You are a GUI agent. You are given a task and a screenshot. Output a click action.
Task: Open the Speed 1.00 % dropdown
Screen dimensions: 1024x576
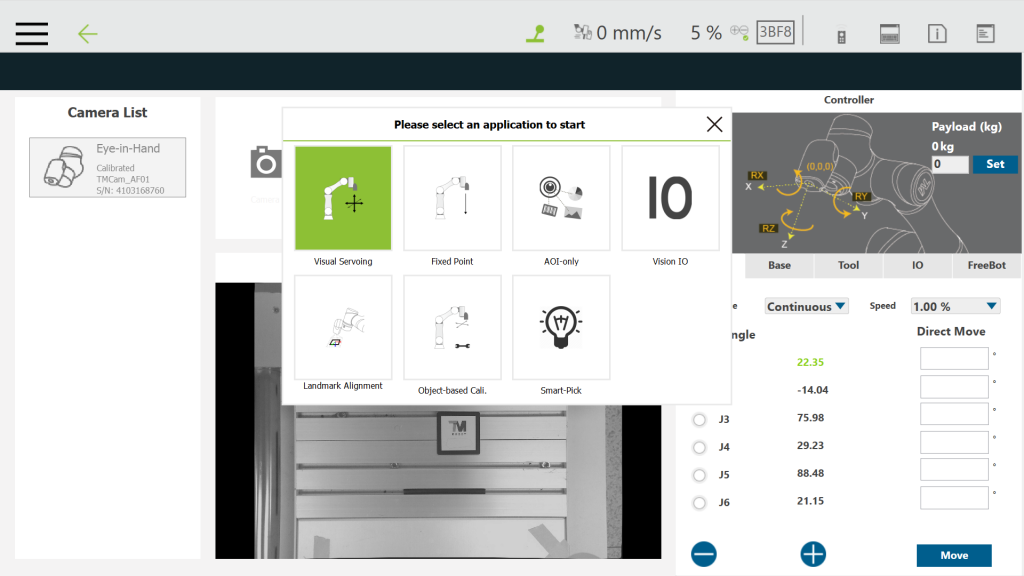955,306
